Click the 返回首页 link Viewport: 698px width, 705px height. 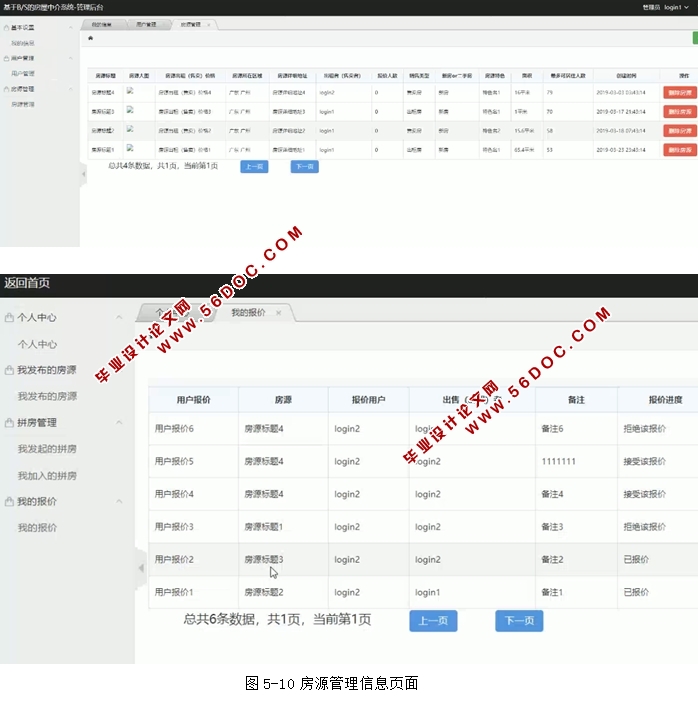coord(27,283)
